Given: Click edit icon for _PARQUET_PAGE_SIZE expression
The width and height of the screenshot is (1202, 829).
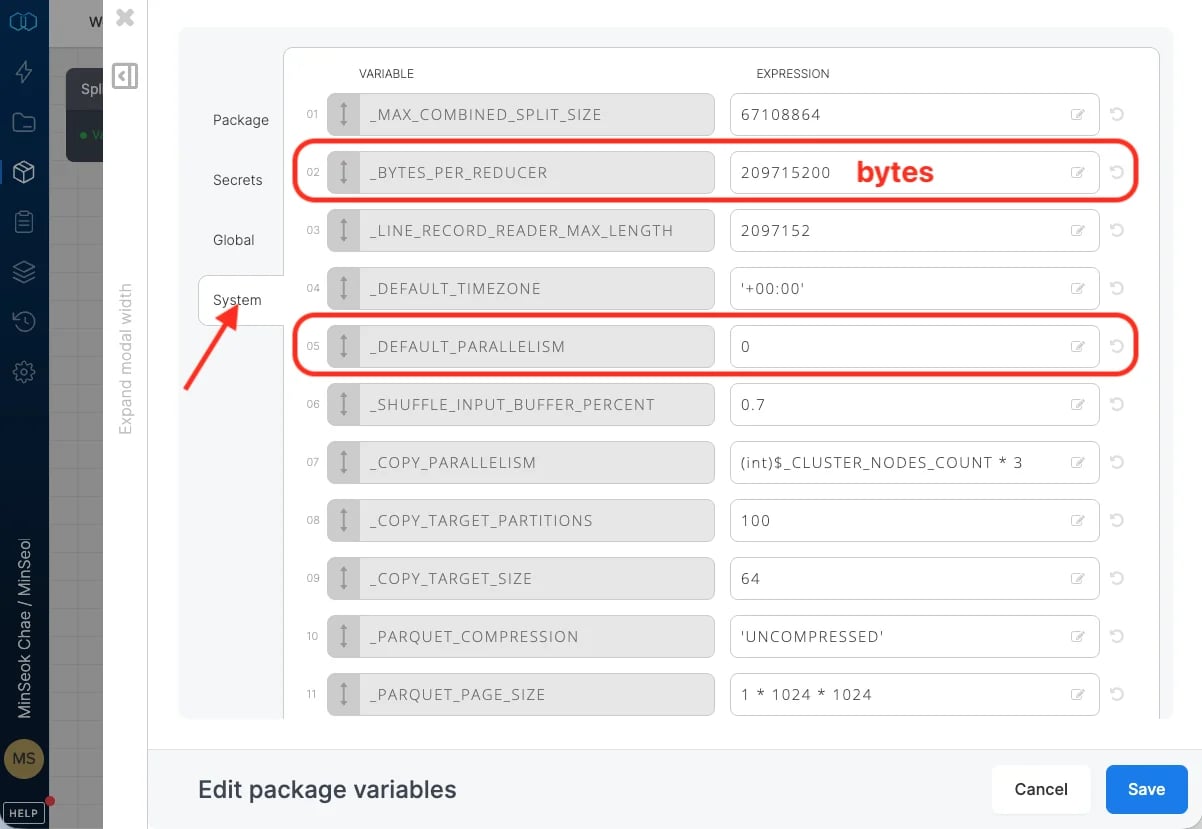Looking at the screenshot, I should [x=1078, y=695].
